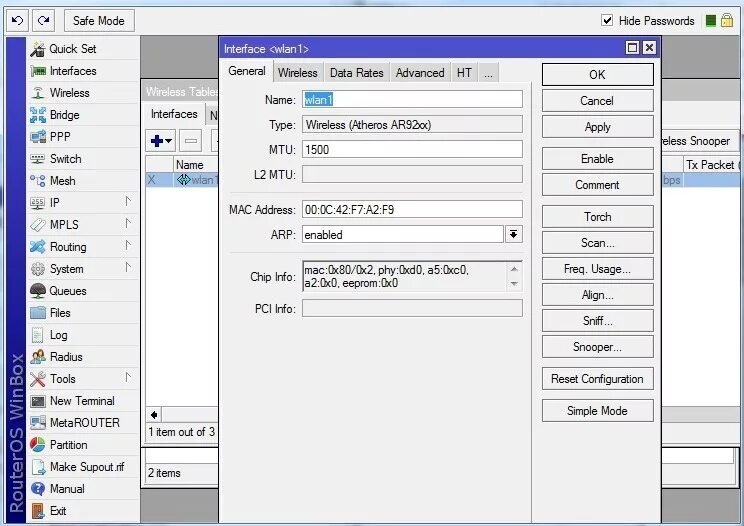This screenshot has height=526, width=744.
Task: Click the Reset Configuration button
Action: [x=597, y=378]
